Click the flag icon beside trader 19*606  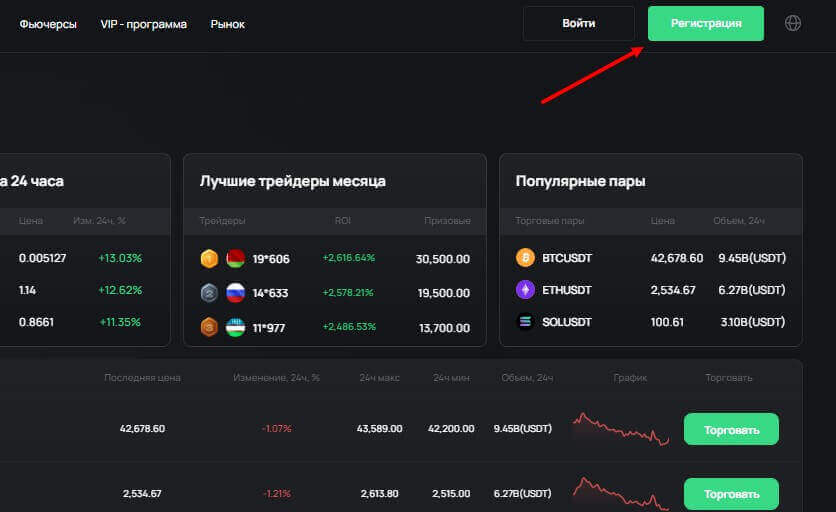(x=236, y=259)
